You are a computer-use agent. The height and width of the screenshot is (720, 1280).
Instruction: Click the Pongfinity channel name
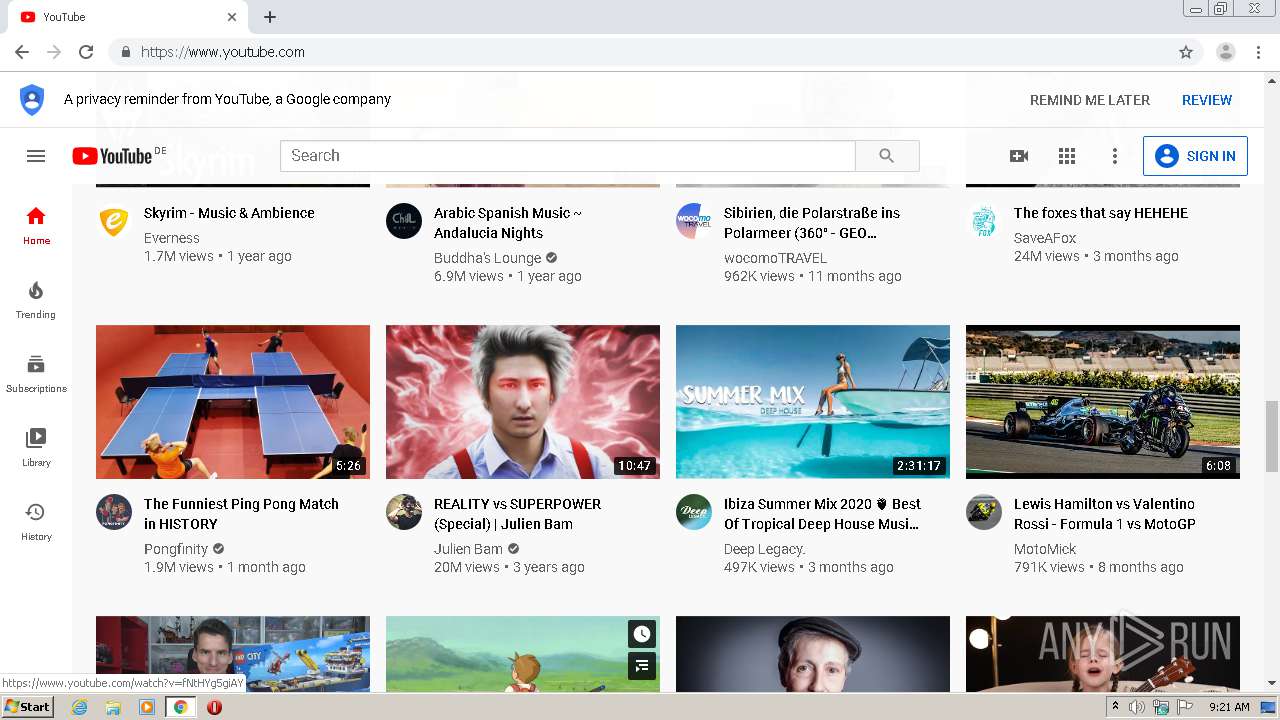tap(176, 549)
